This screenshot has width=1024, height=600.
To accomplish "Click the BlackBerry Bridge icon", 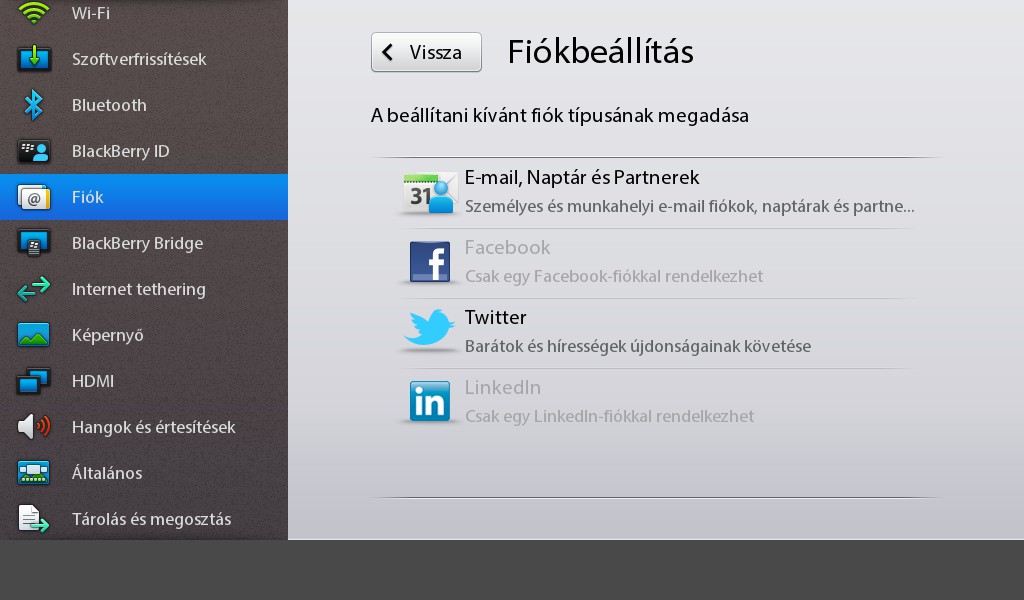I will [34, 244].
